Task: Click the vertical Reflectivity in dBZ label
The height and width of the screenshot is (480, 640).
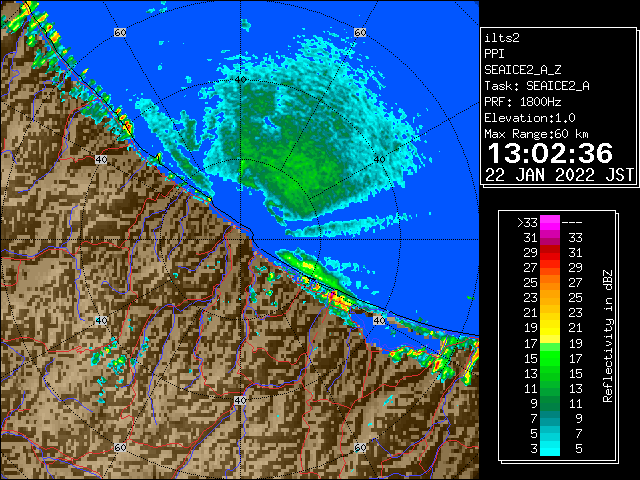Action: click(x=608, y=336)
